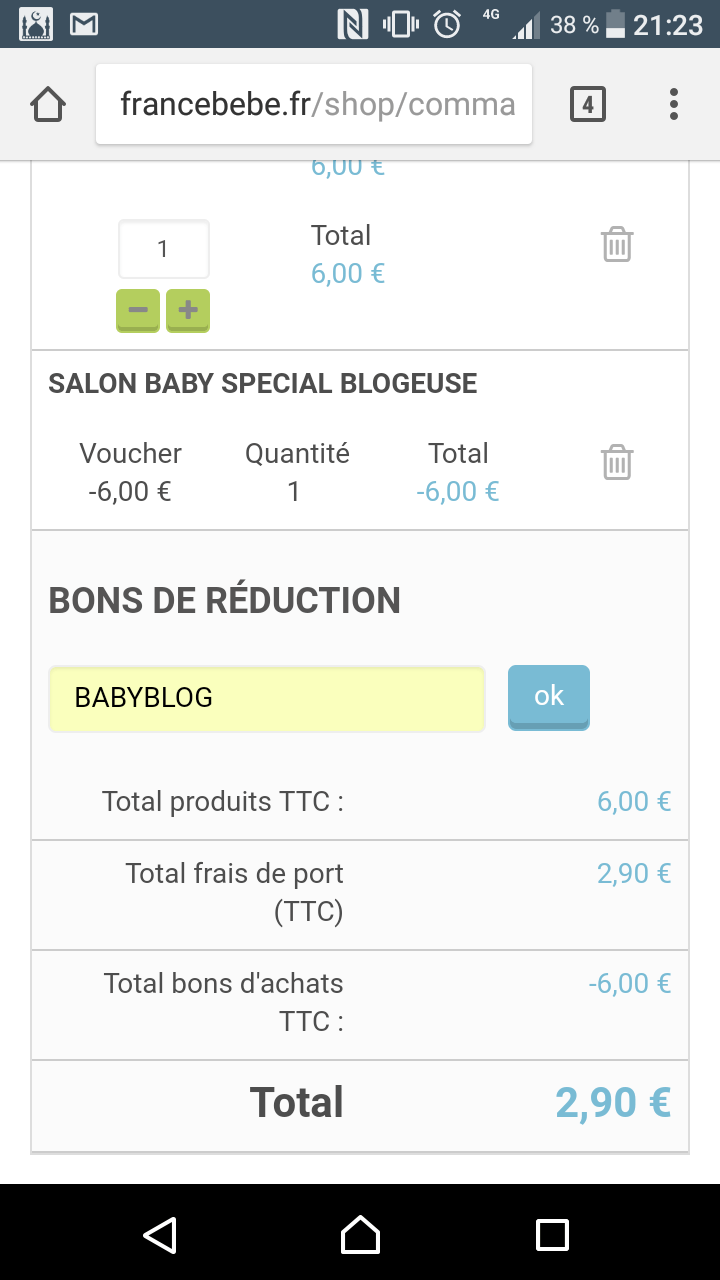This screenshot has height=1280, width=720.
Task: Decrease quantity with the minus button
Action: (x=138, y=310)
